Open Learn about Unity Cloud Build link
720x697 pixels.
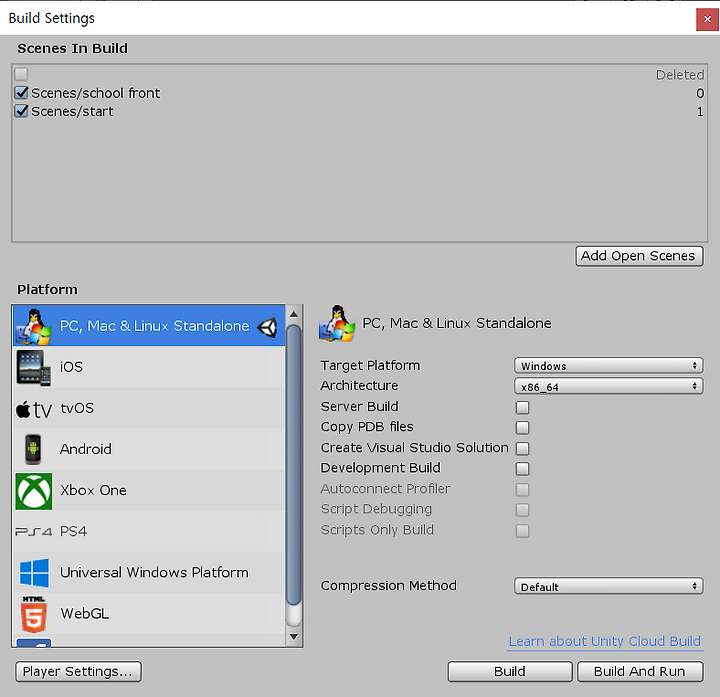coord(605,641)
